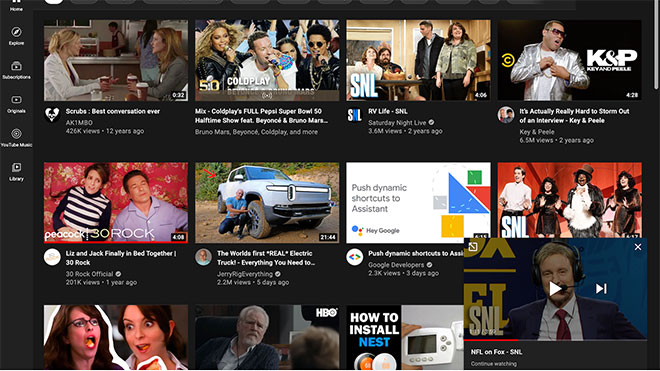Open the Scrubs Best conversation ever thumbnail

(x=116, y=60)
